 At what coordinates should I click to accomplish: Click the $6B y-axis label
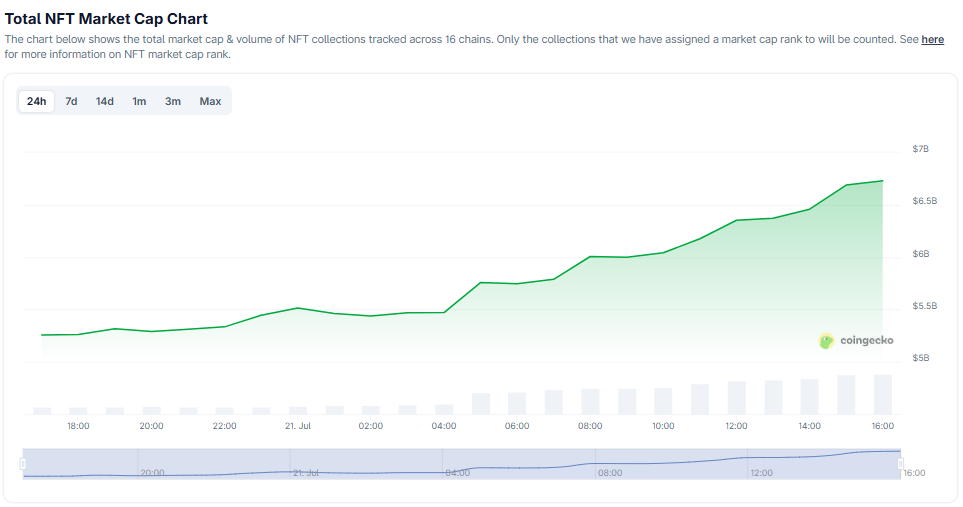pyautogui.click(x=921, y=254)
